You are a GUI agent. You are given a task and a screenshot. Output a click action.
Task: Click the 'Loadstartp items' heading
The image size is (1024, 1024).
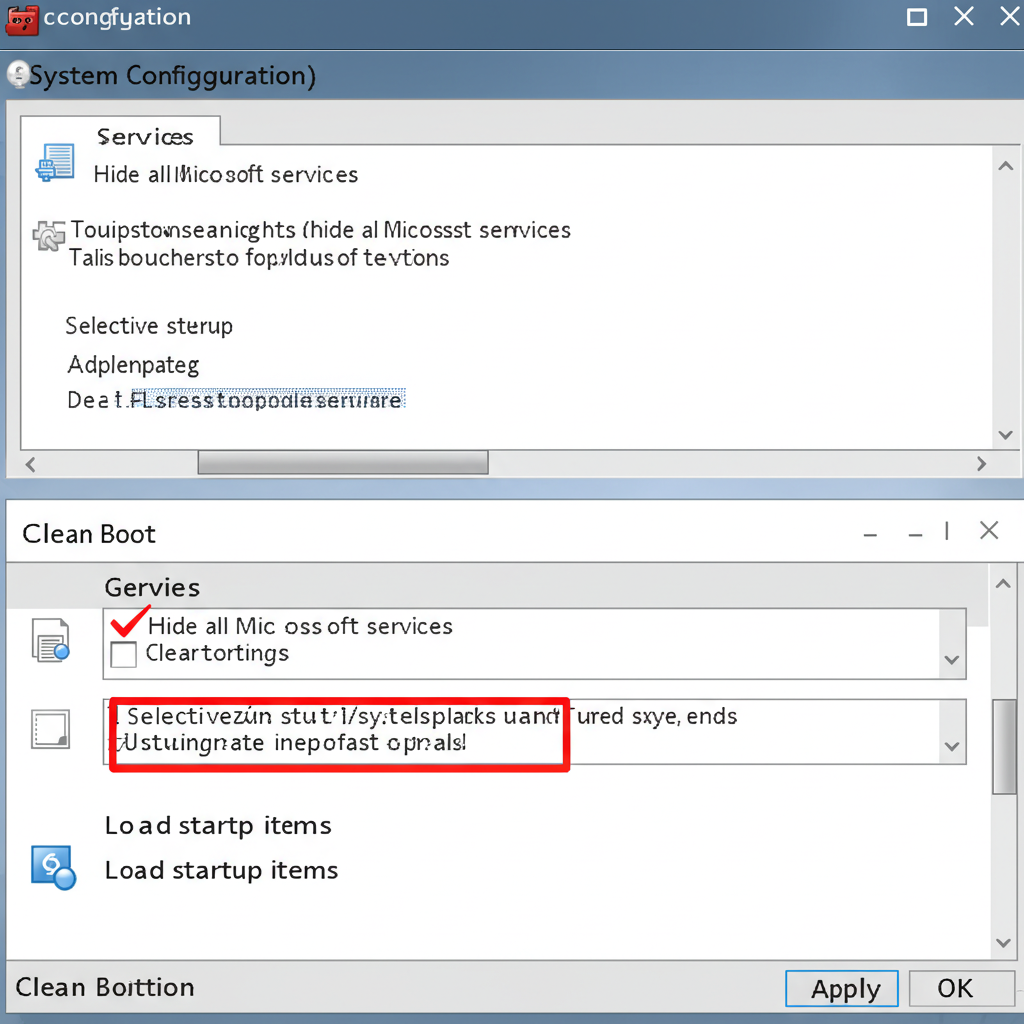coord(218,826)
